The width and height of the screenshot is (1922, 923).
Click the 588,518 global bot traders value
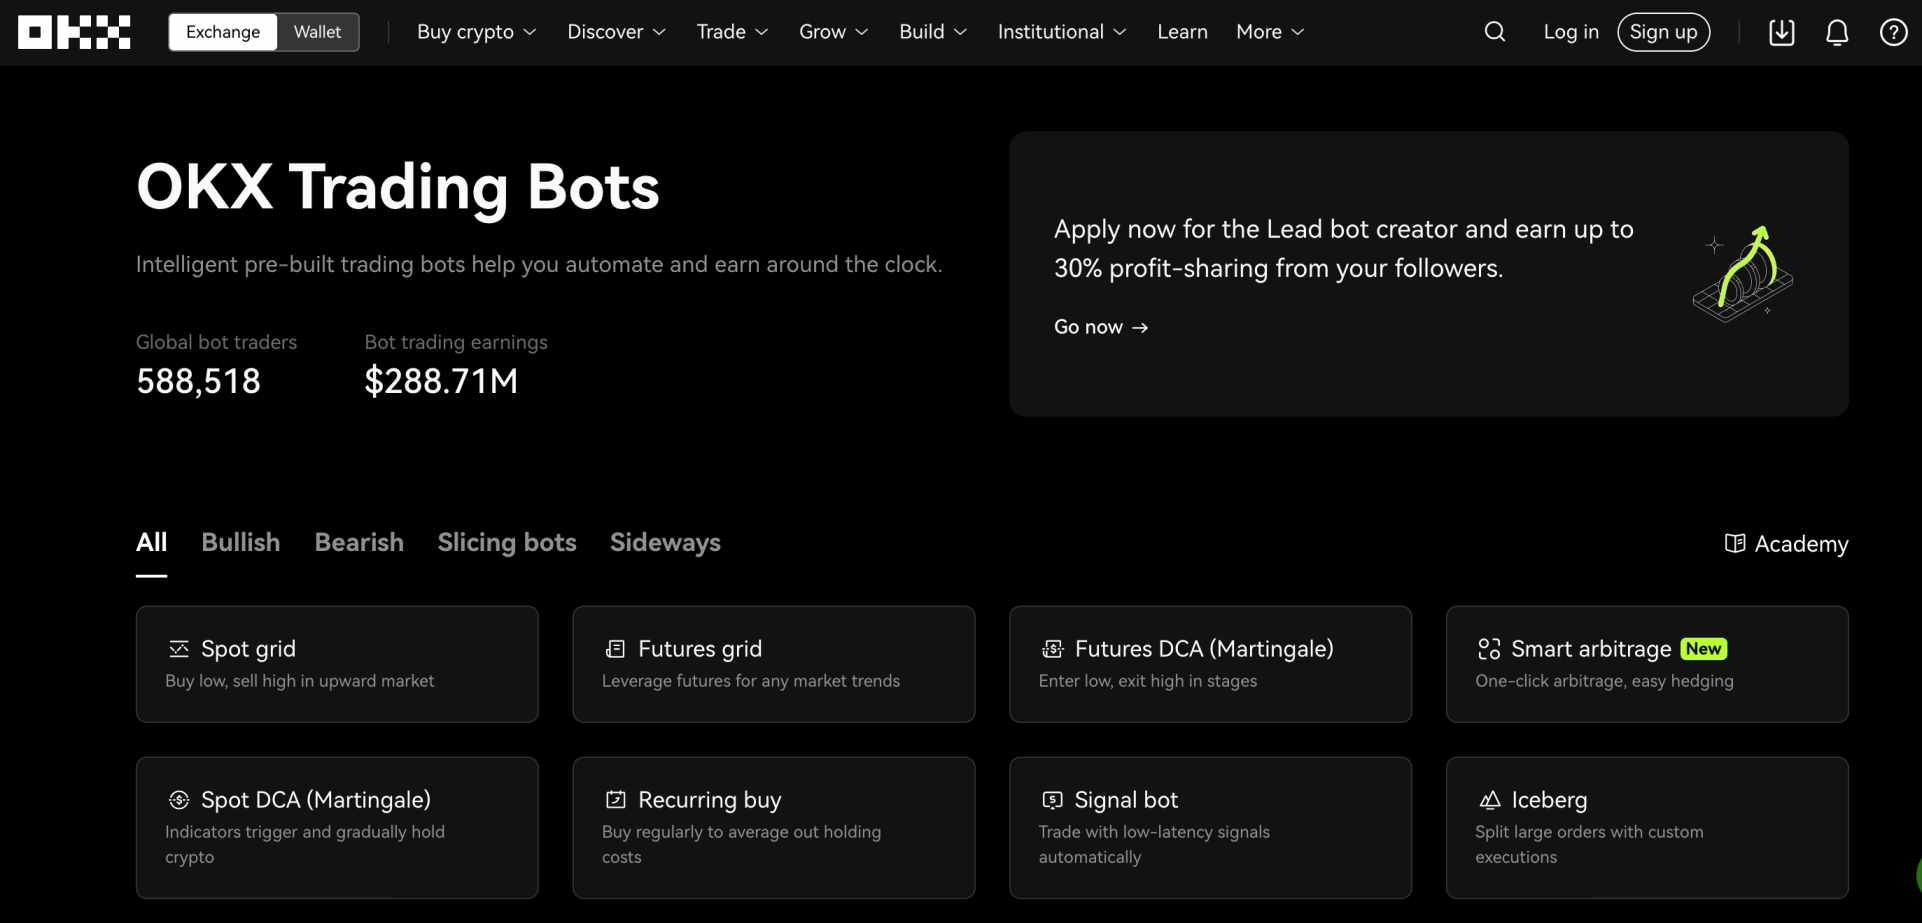tap(198, 381)
